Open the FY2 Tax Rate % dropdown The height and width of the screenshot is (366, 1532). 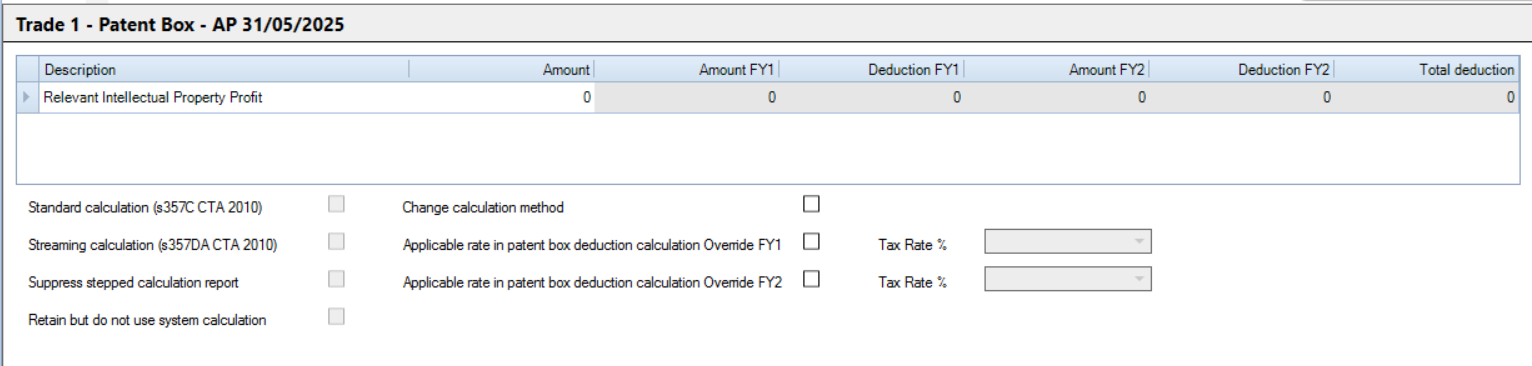tap(1068, 279)
